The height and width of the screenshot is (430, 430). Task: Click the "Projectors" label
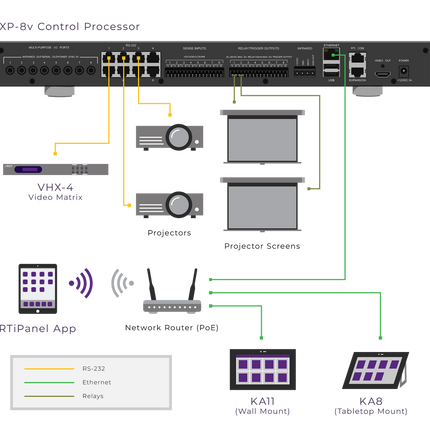(x=169, y=233)
